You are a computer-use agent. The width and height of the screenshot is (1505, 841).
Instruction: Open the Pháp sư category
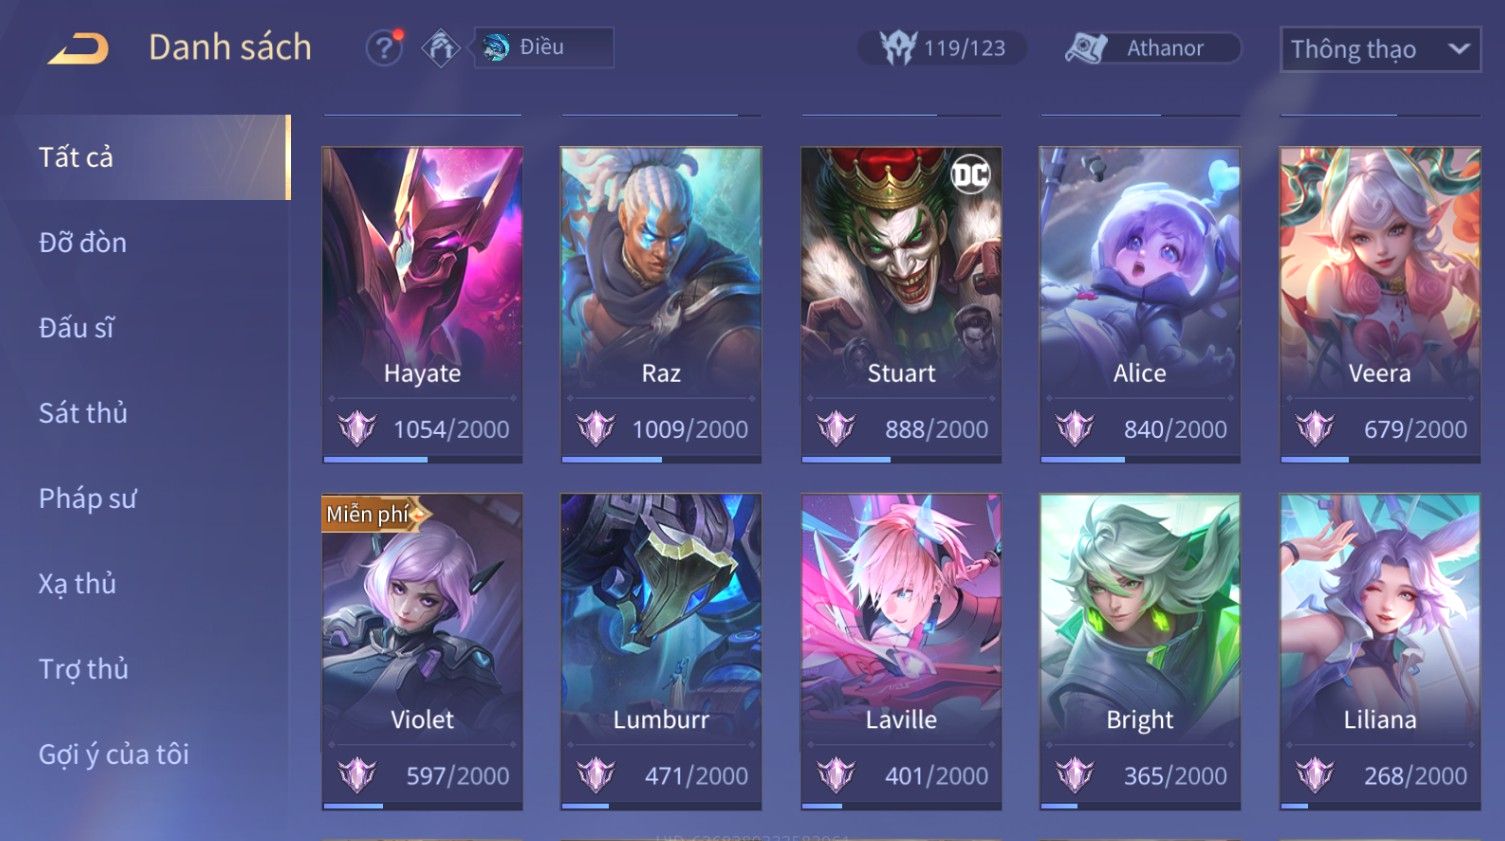point(88,498)
